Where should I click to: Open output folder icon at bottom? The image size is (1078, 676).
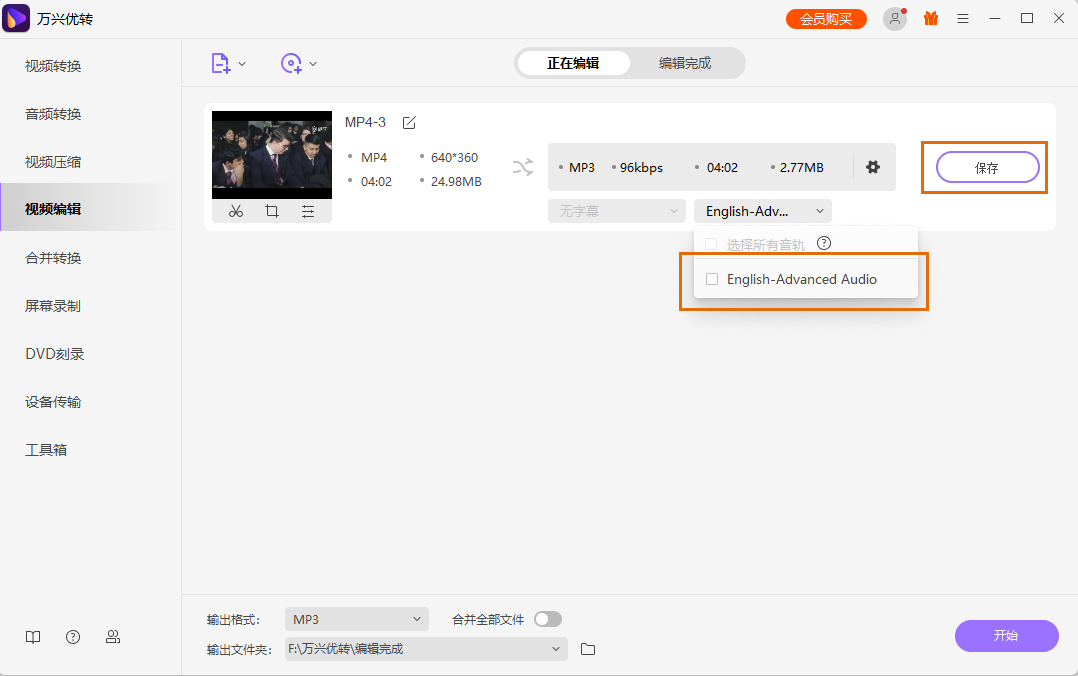(x=588, y=649)
